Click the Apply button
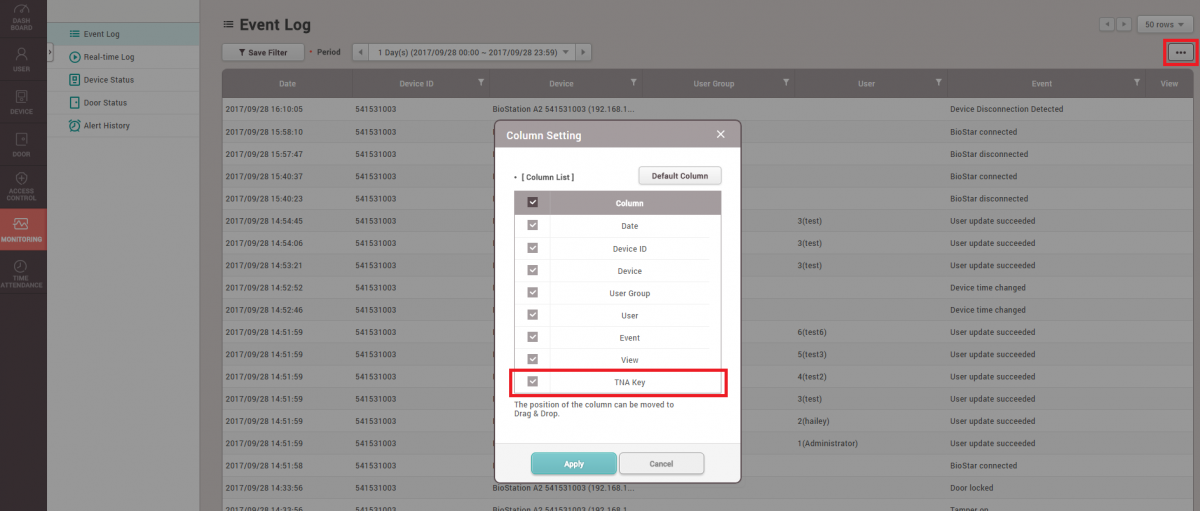Screen dimensions: 1200x511 tap(573, 464)
